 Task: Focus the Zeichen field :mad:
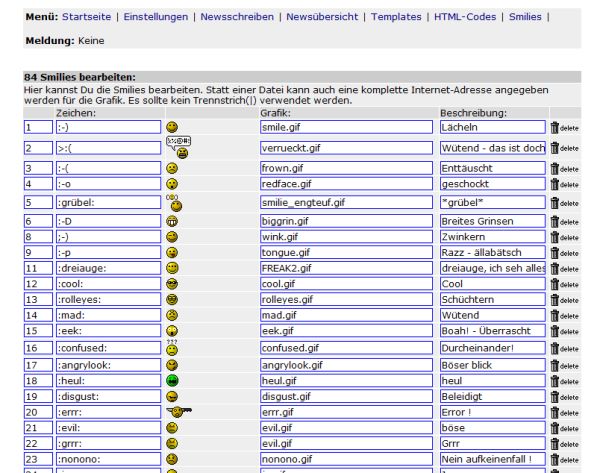click(x=109, y=315)
